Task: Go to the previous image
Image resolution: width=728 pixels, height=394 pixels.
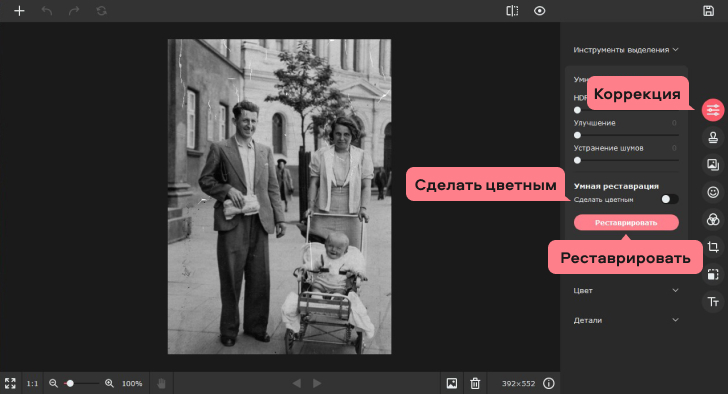Action: [297, 383]
